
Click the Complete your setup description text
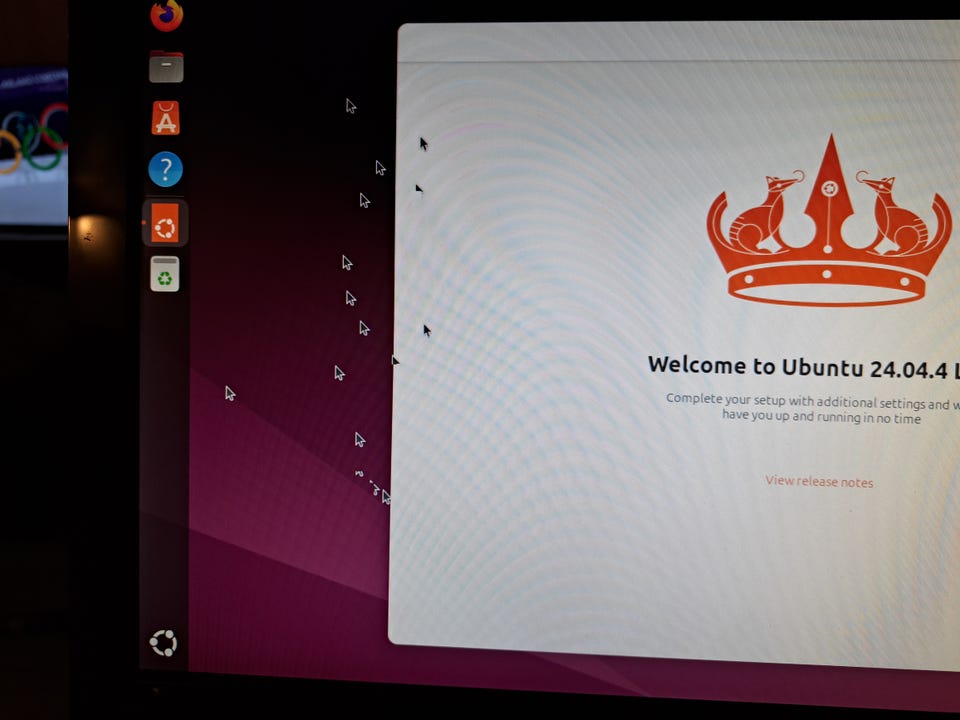pyautogui.click(x=814, y=409)
